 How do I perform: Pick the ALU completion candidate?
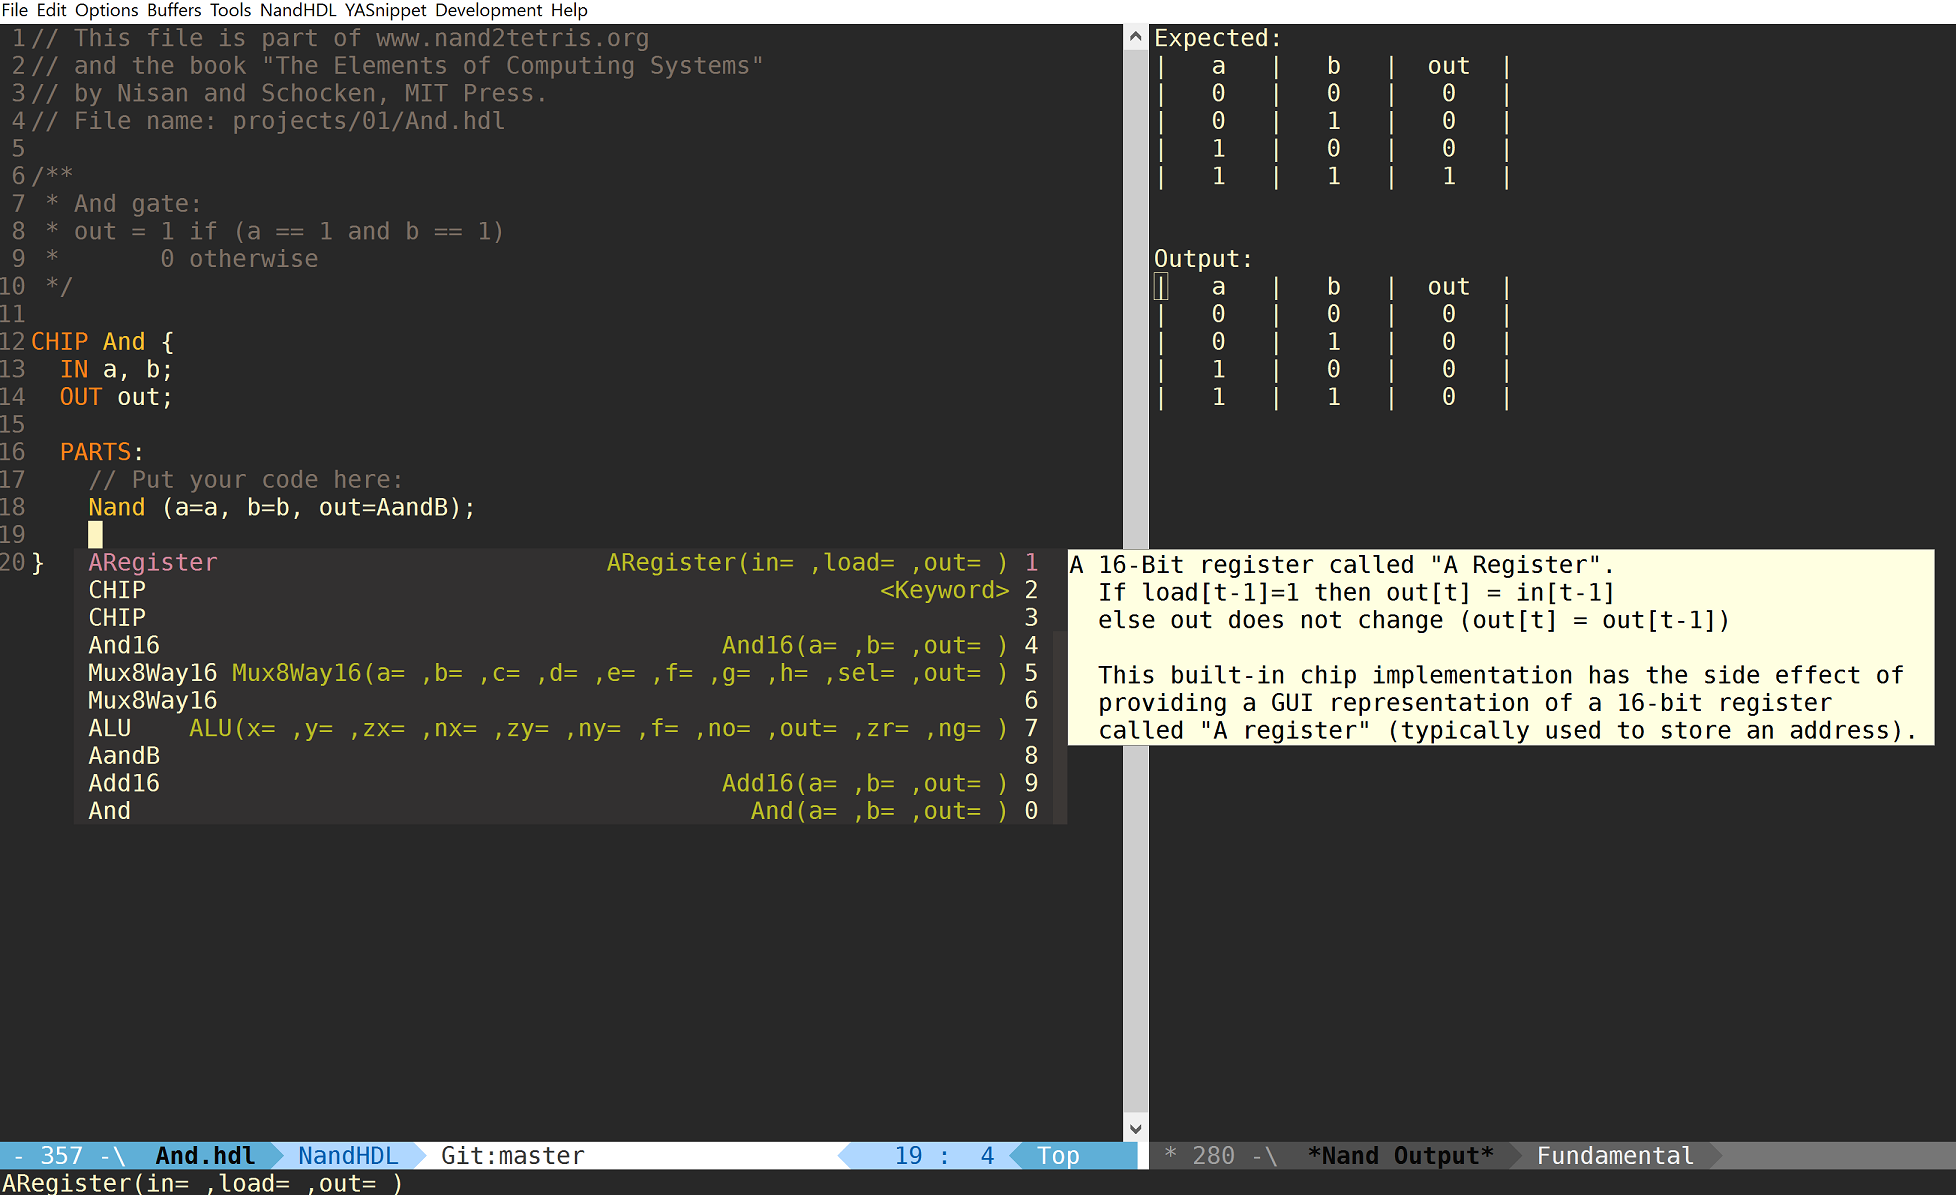click(x=110, y=730)
